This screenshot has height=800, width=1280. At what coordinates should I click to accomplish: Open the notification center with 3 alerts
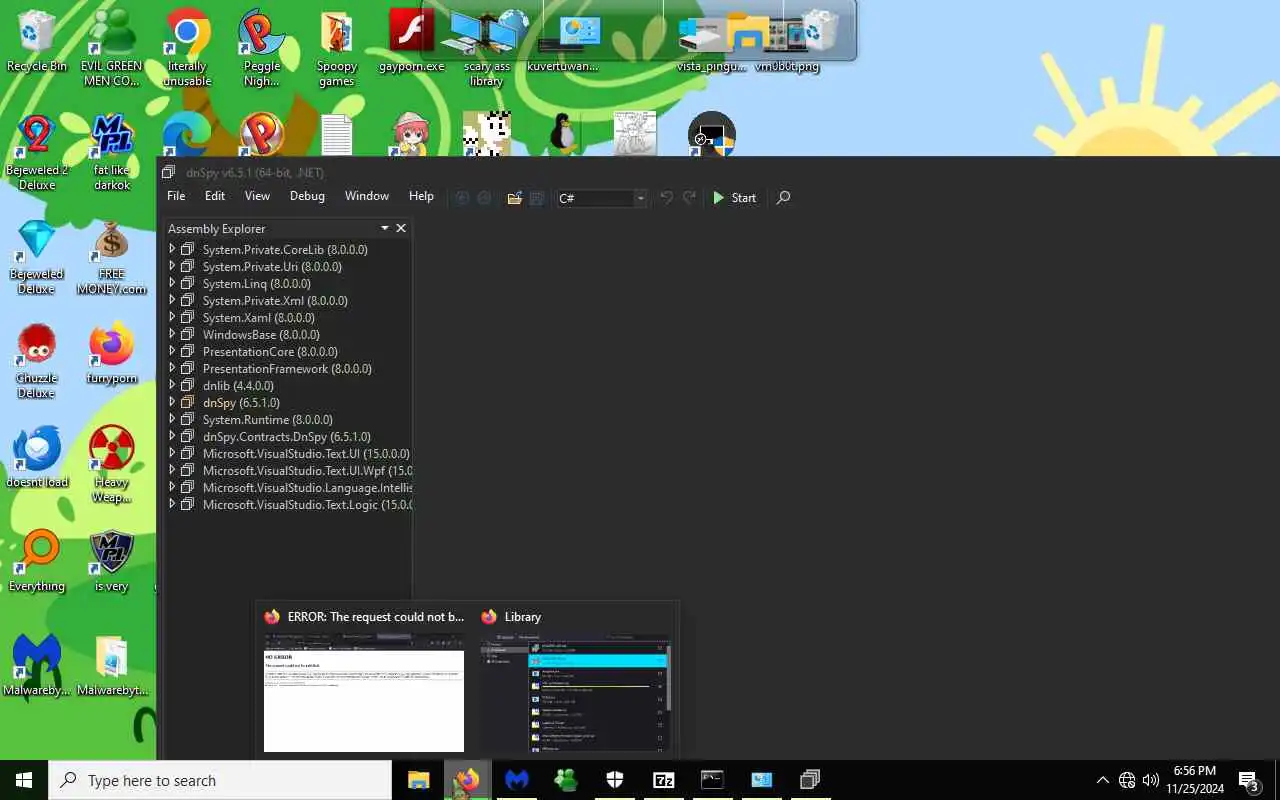pyautogui.click(x=1249, y=780)
